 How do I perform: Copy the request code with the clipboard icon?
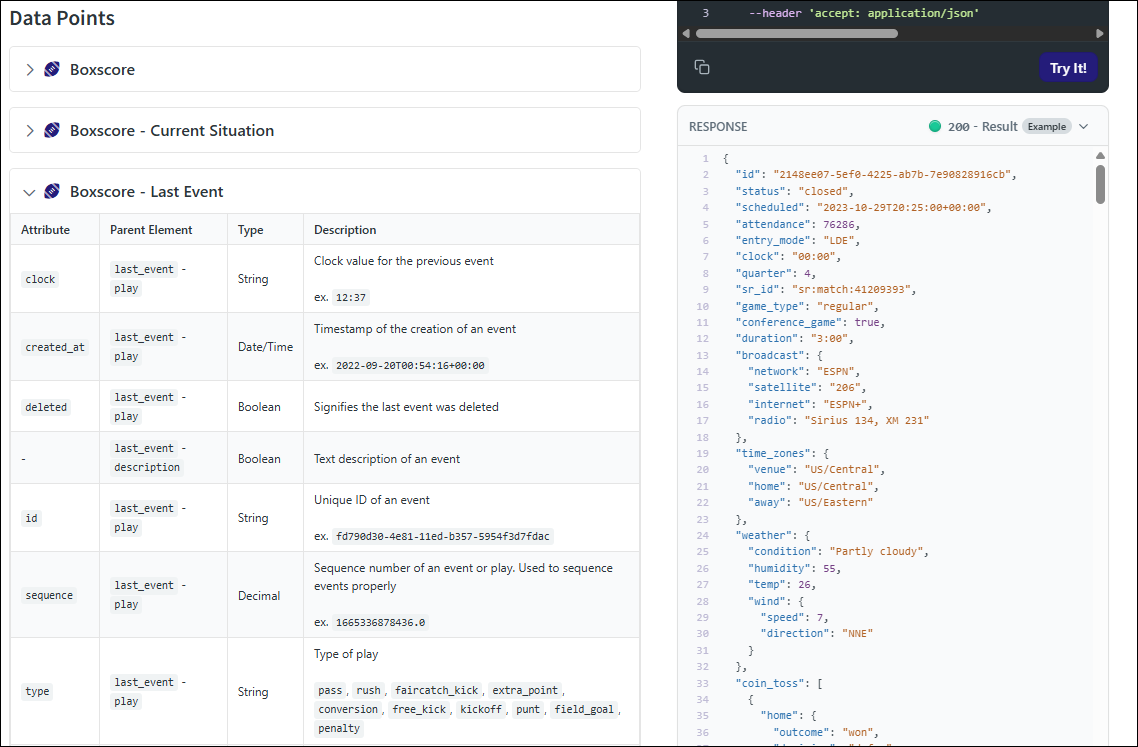702,67
